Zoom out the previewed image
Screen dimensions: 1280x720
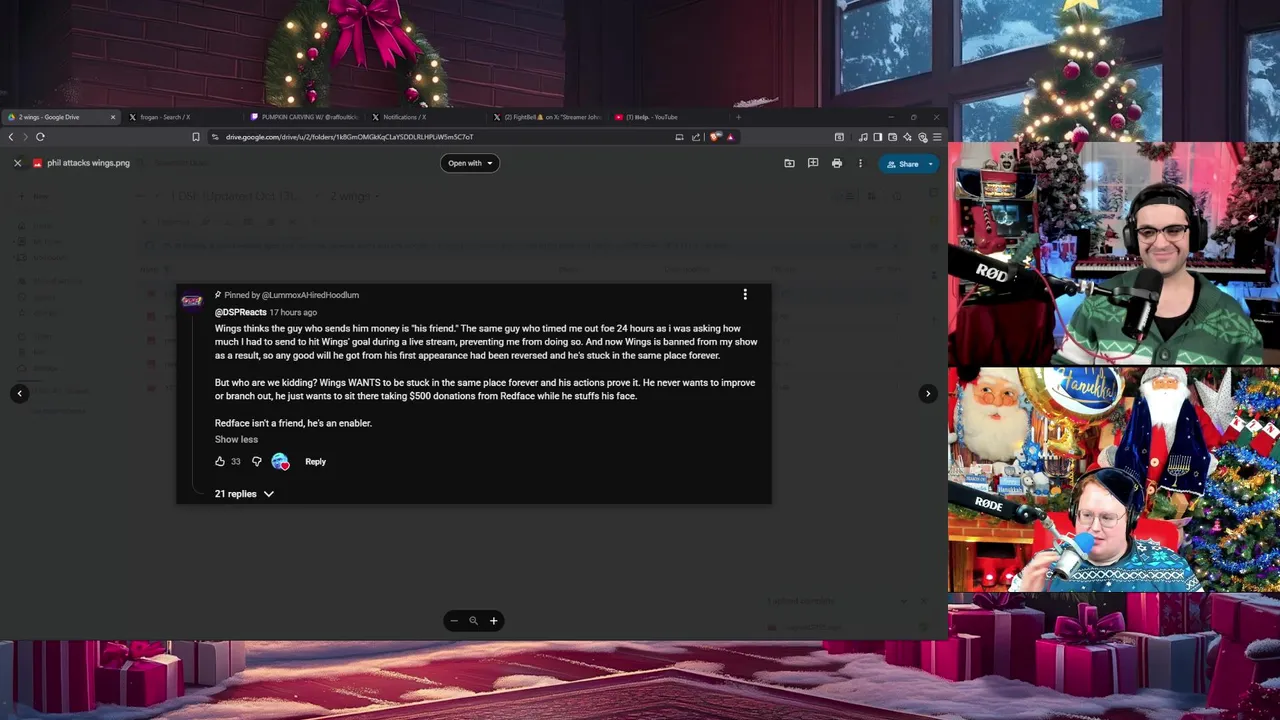(454, 621)
